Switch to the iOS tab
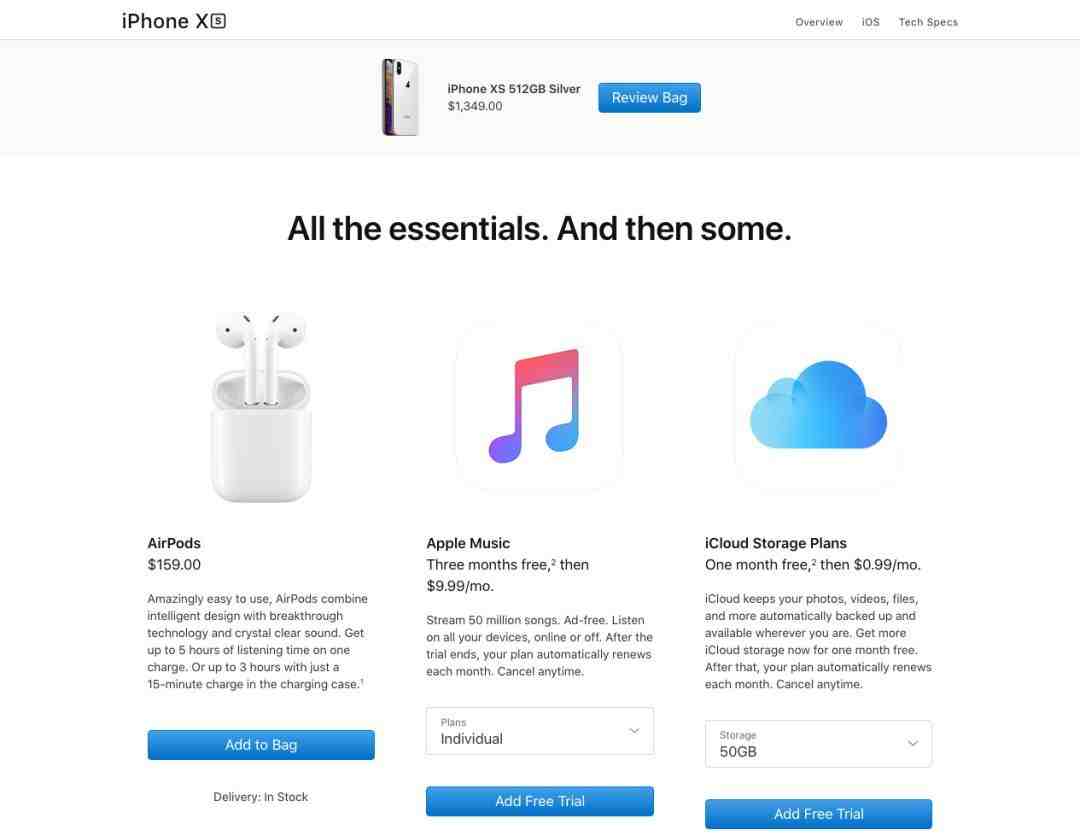Viewport: 1080px width, 836px height. 871,22
